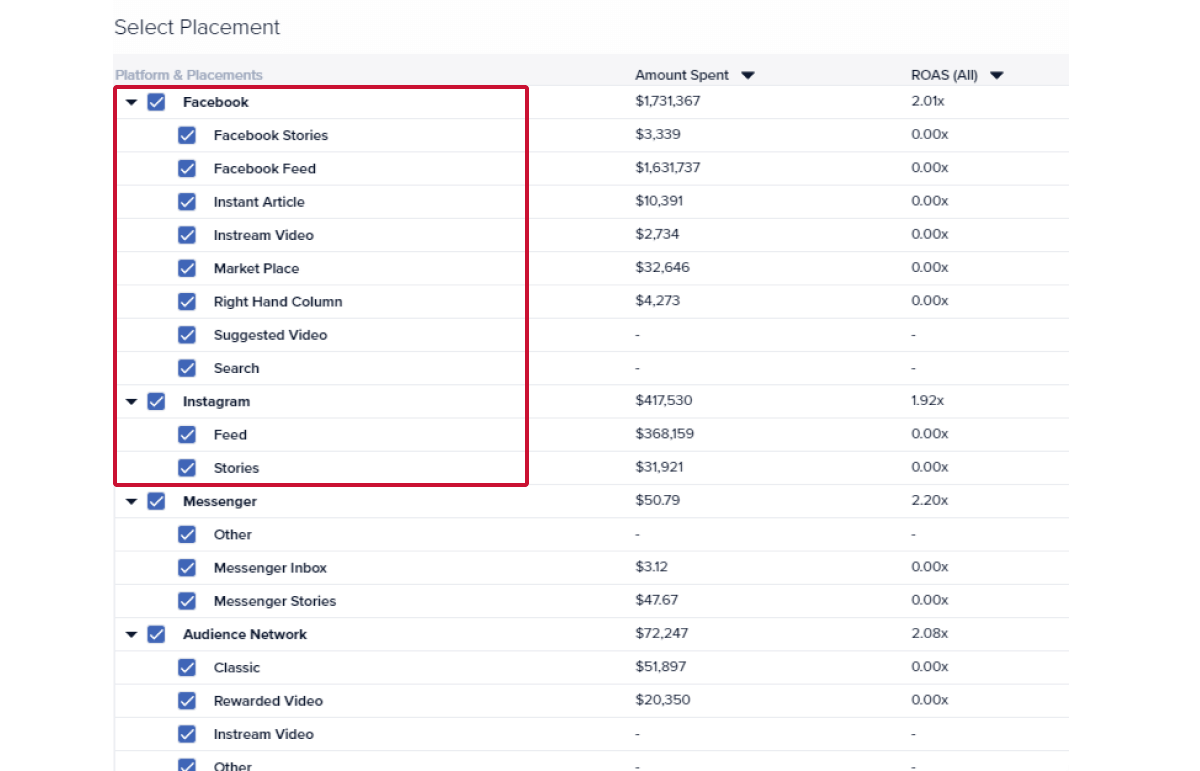
Task: Click the $50.79 Messenger amount
Action: (x=657, y=500)
